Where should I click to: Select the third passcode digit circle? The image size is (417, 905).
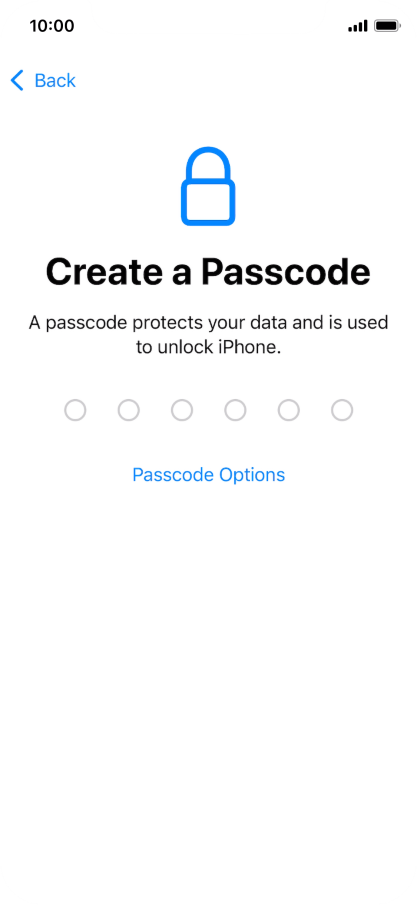(x=182, y=410)
